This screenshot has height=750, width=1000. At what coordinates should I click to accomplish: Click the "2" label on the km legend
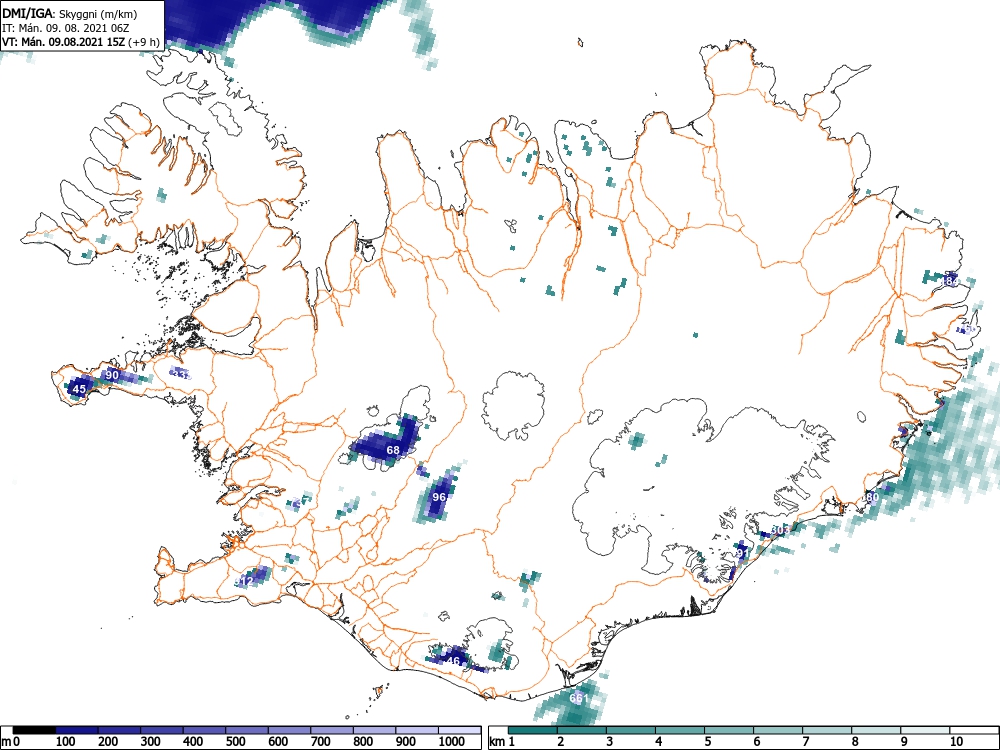click(x=561, y=742)
